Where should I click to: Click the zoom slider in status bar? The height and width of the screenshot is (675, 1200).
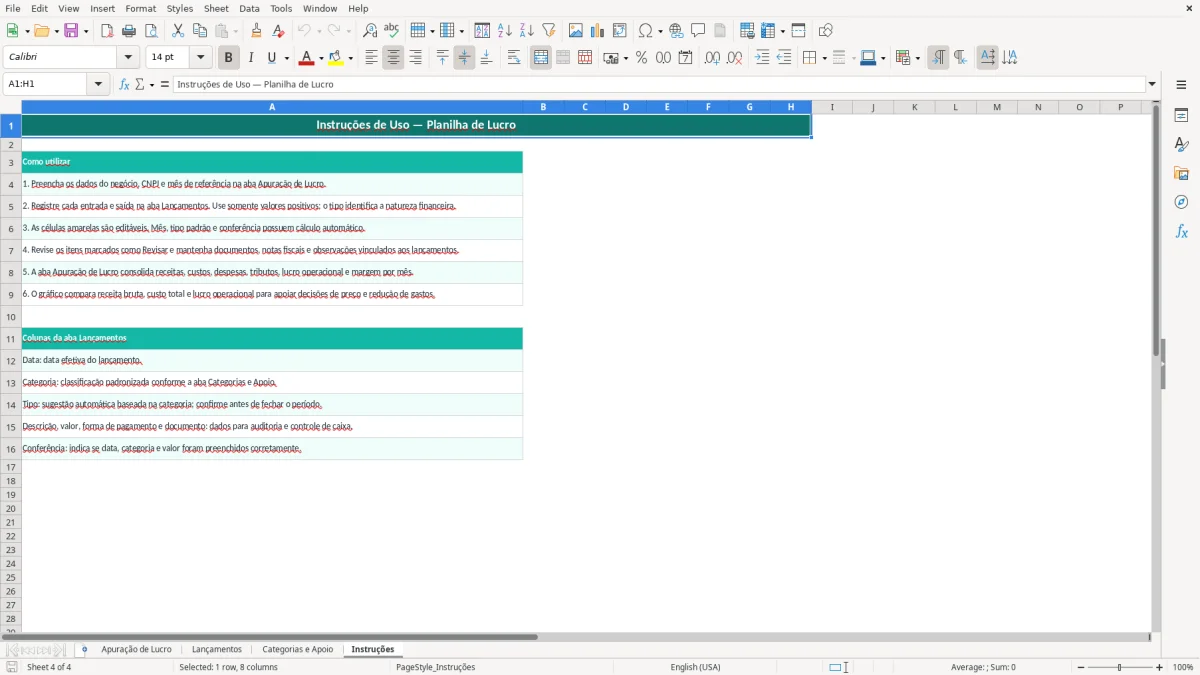[x=1120, y=667]
